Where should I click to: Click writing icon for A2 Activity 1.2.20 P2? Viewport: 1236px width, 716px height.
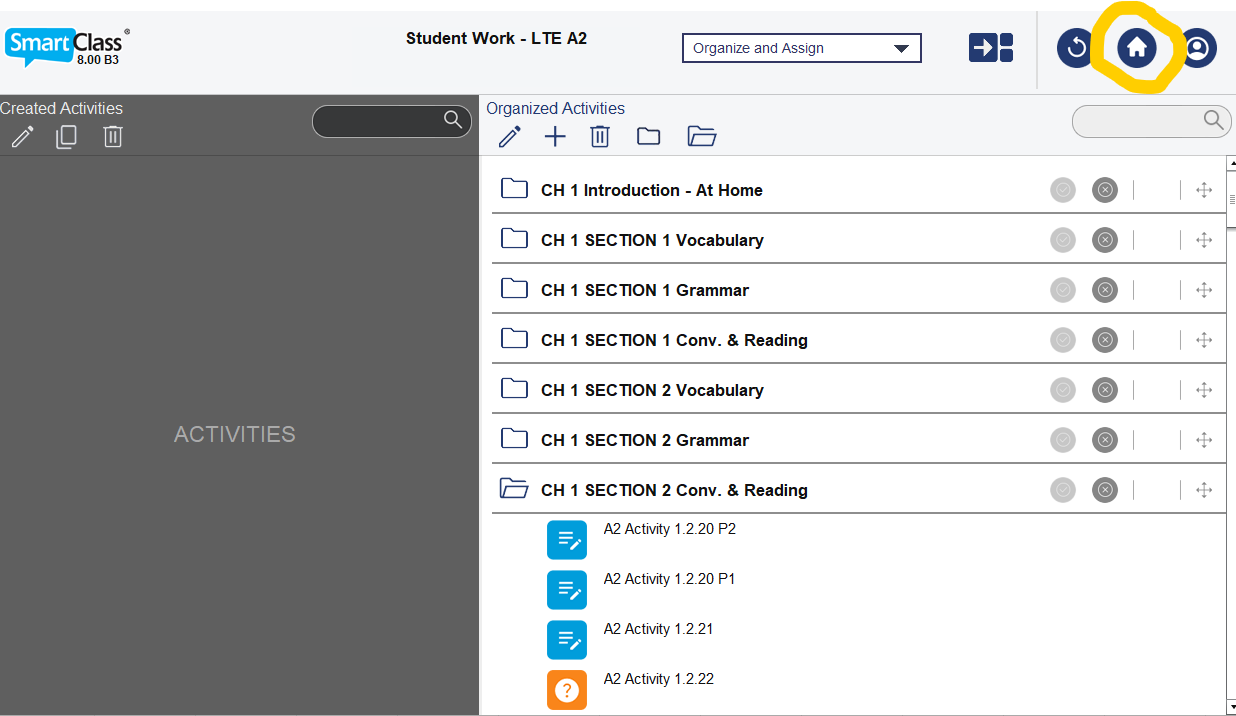pos(567,540)
